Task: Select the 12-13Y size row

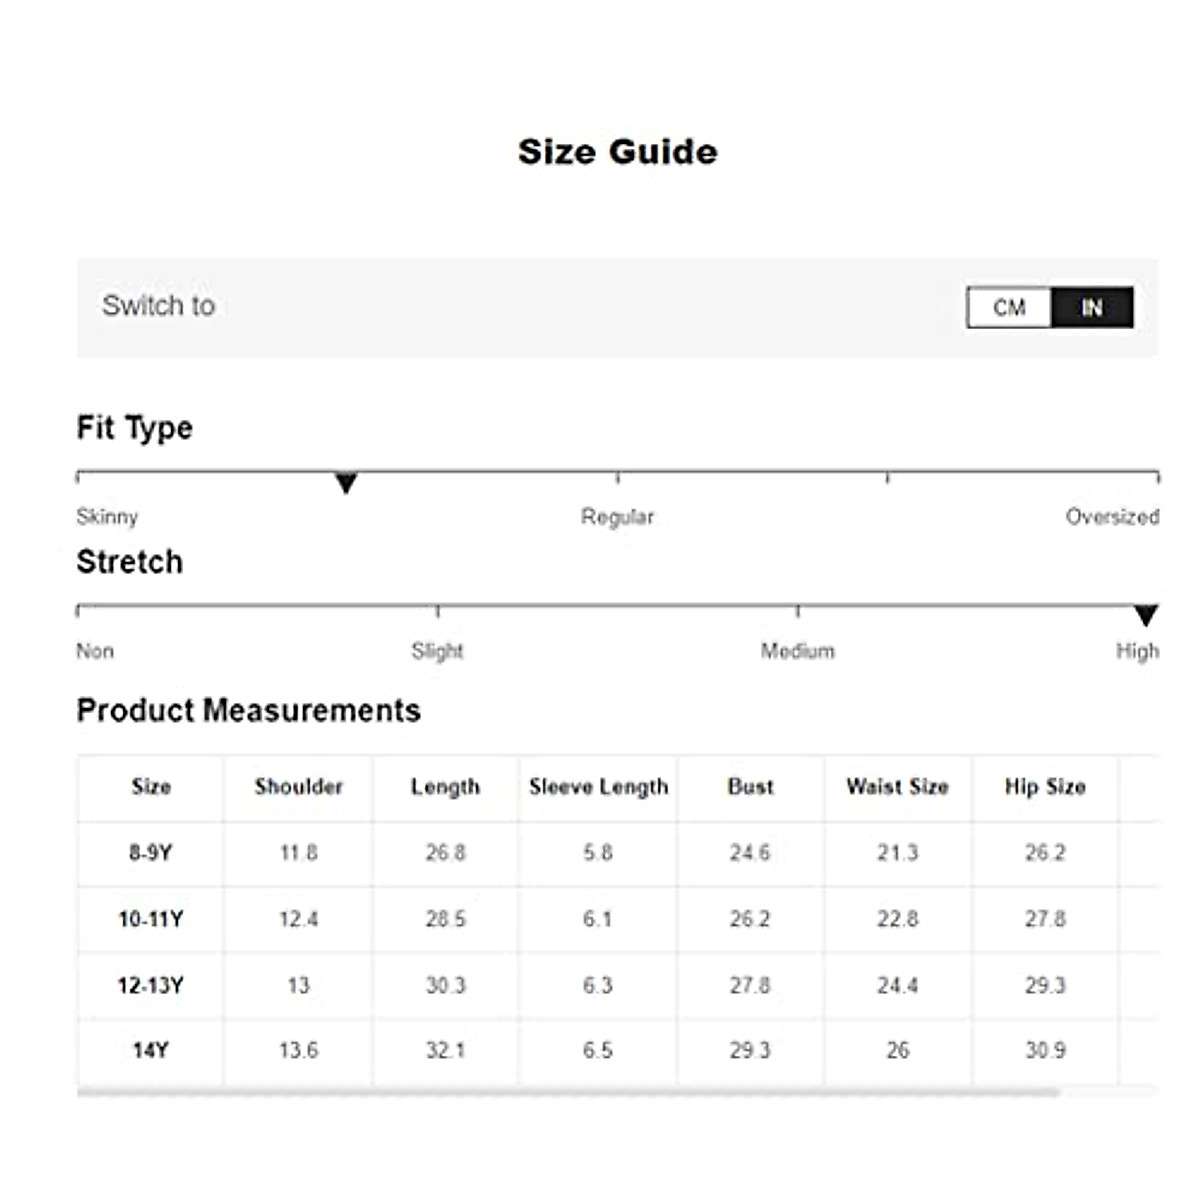Action: pos(150,985)
